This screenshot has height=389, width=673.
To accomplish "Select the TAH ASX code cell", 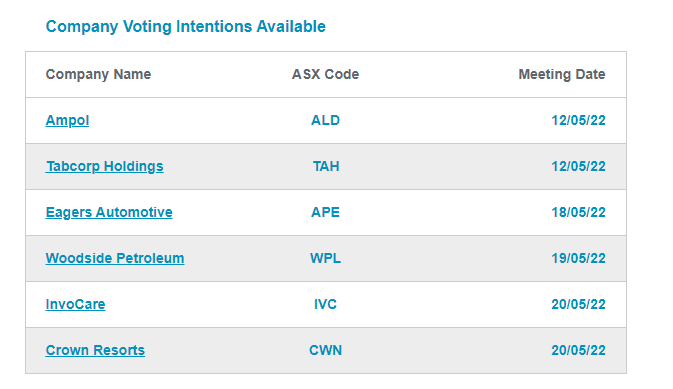I will click(x=326, y=166).
